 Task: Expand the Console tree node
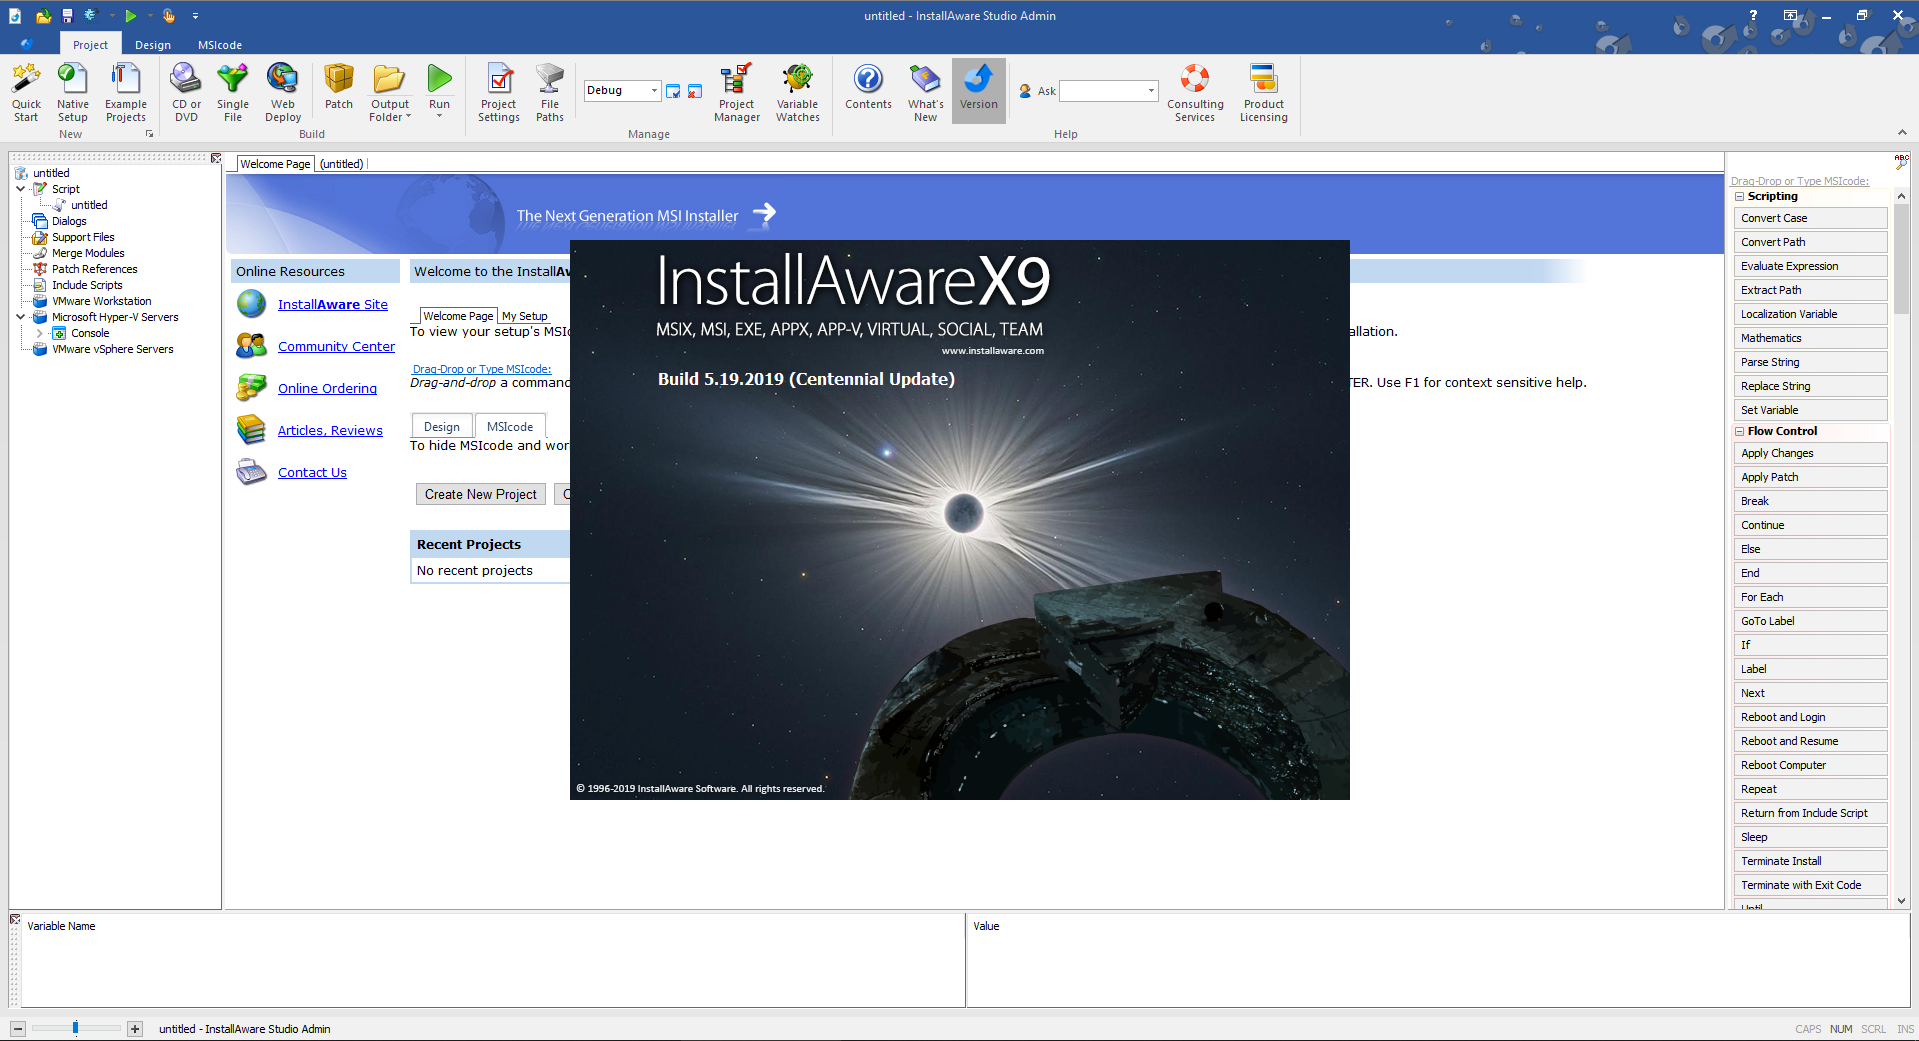tap(40, 333)
